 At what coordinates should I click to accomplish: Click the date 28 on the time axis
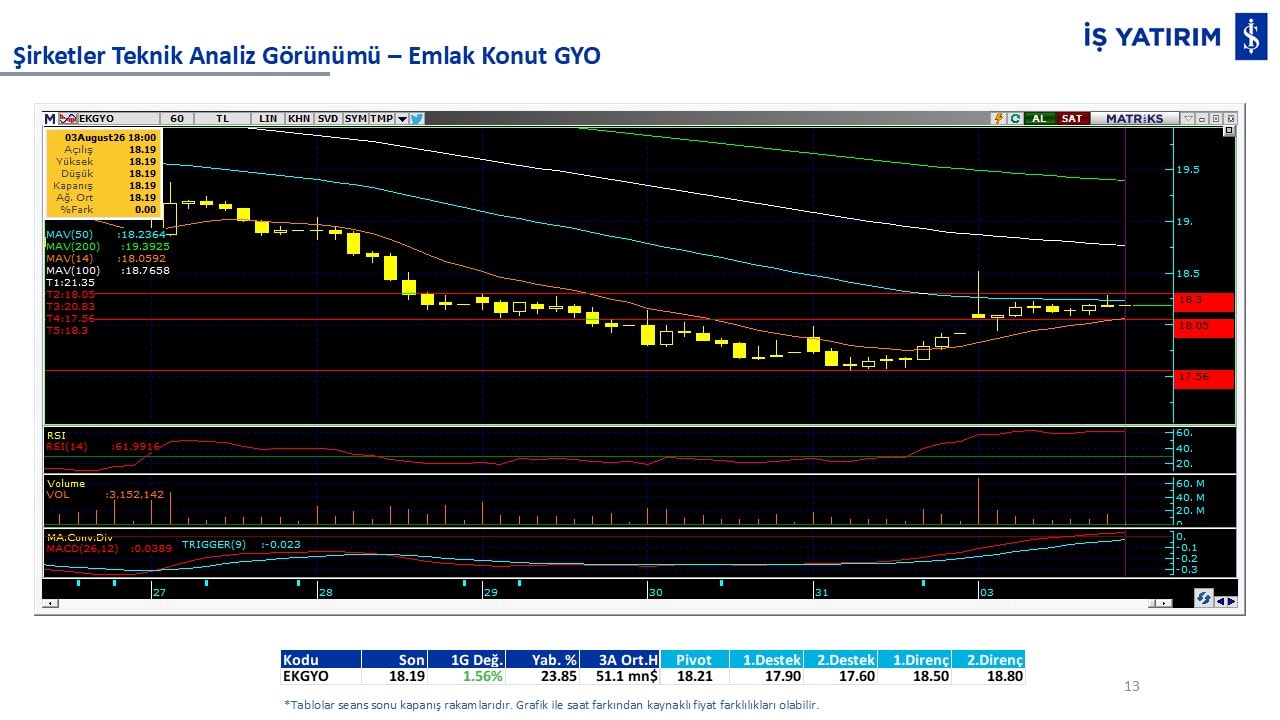325,593
